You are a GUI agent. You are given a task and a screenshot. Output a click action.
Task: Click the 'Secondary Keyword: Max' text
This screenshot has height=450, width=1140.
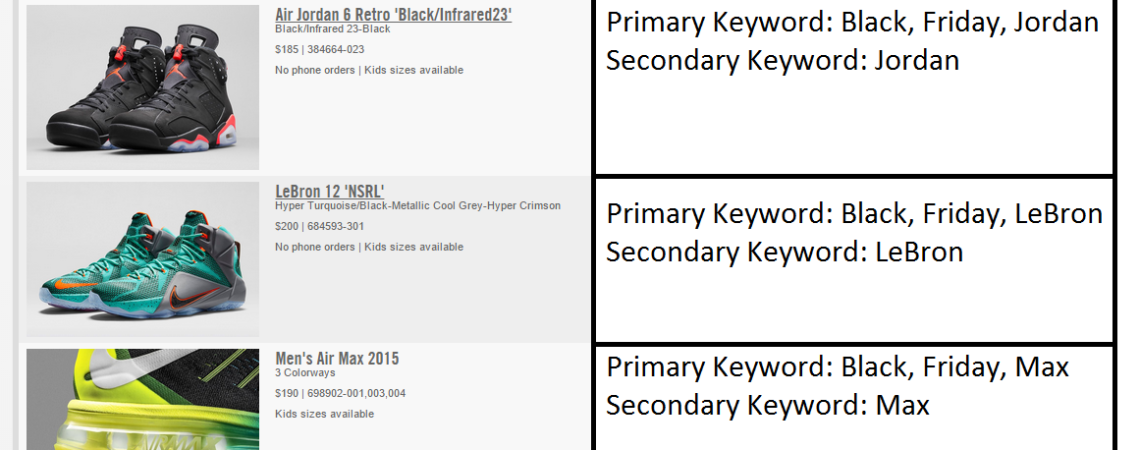pyautogui.click(x=767, y=405)
